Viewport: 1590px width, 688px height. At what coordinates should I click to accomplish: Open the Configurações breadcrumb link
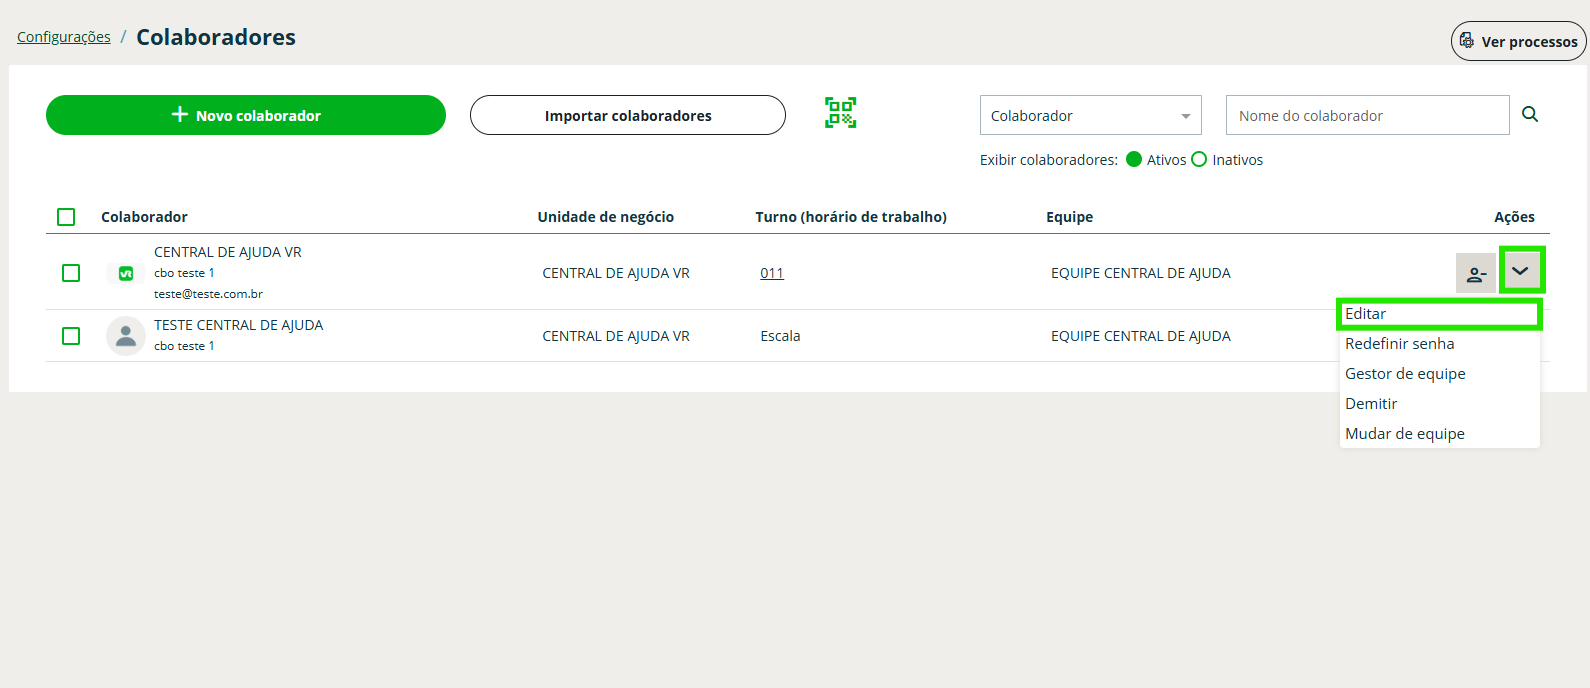64,37
